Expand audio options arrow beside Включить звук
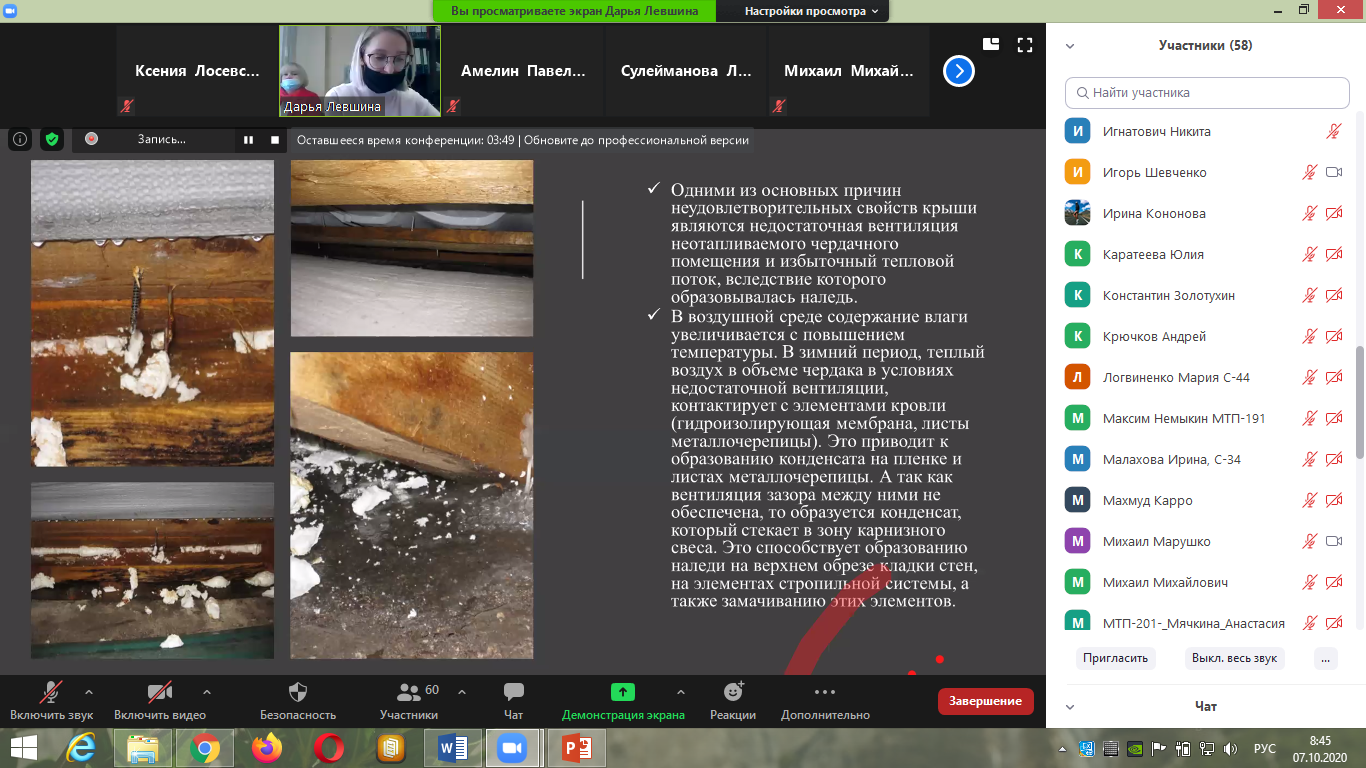The image size is (1366, 768). pyautogui.click(x=89, y=691)
